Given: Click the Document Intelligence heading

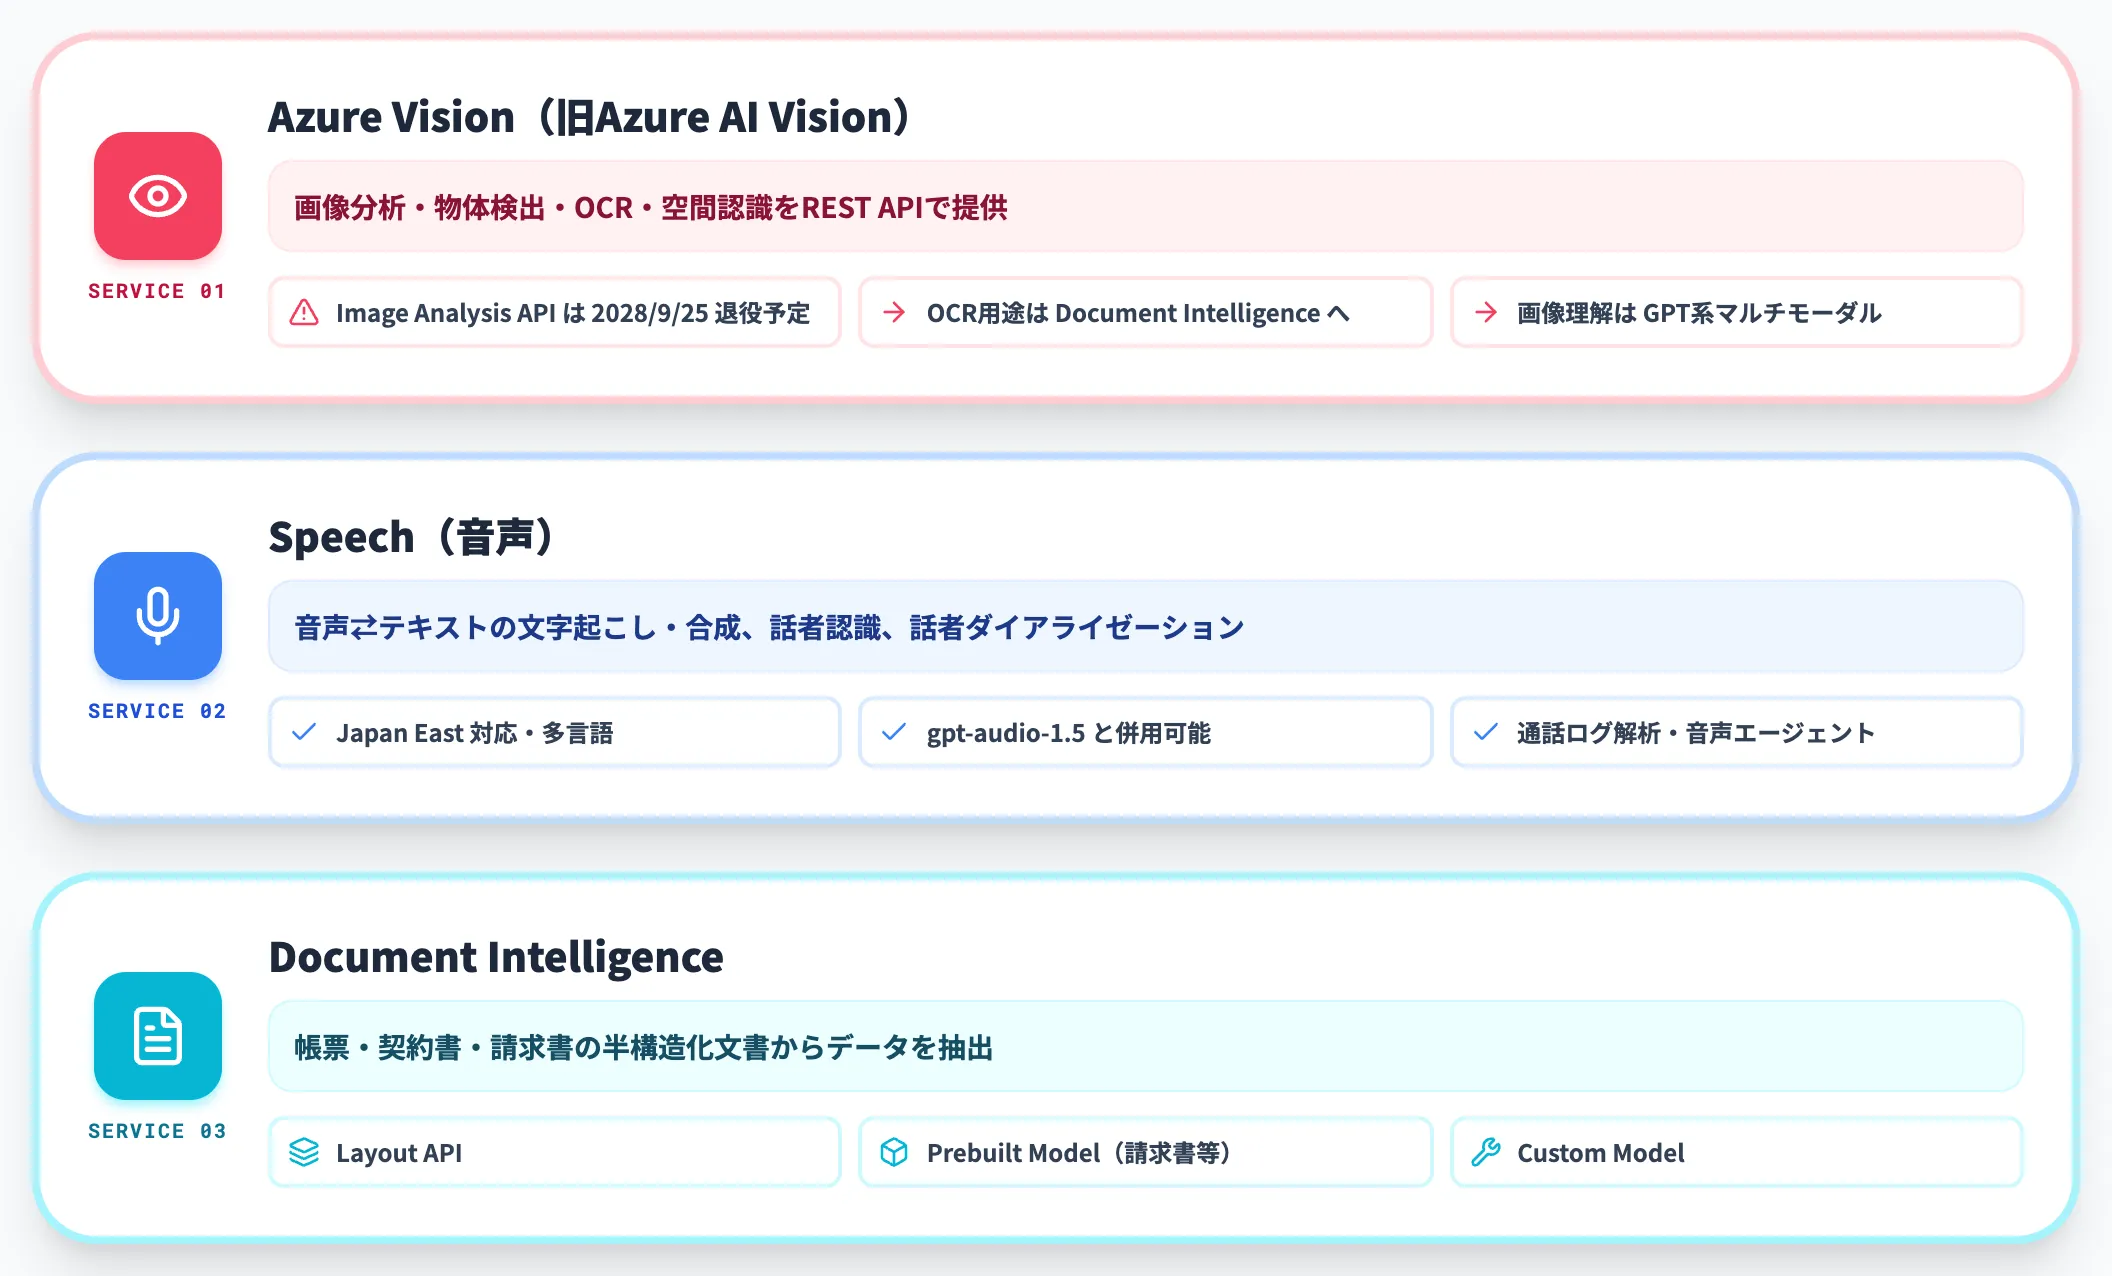Looking at the screenshot, I should pyautogui.click(x=496, y=957).
